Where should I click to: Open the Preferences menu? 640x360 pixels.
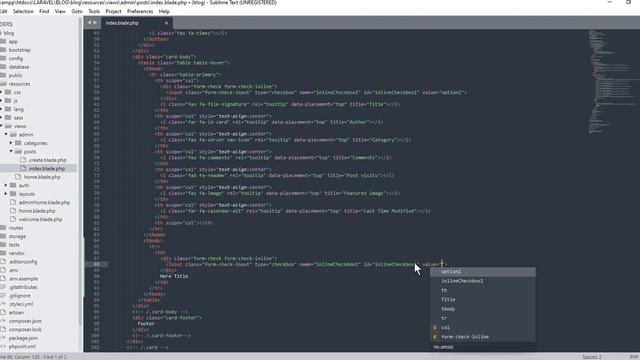tap(140, 11)
